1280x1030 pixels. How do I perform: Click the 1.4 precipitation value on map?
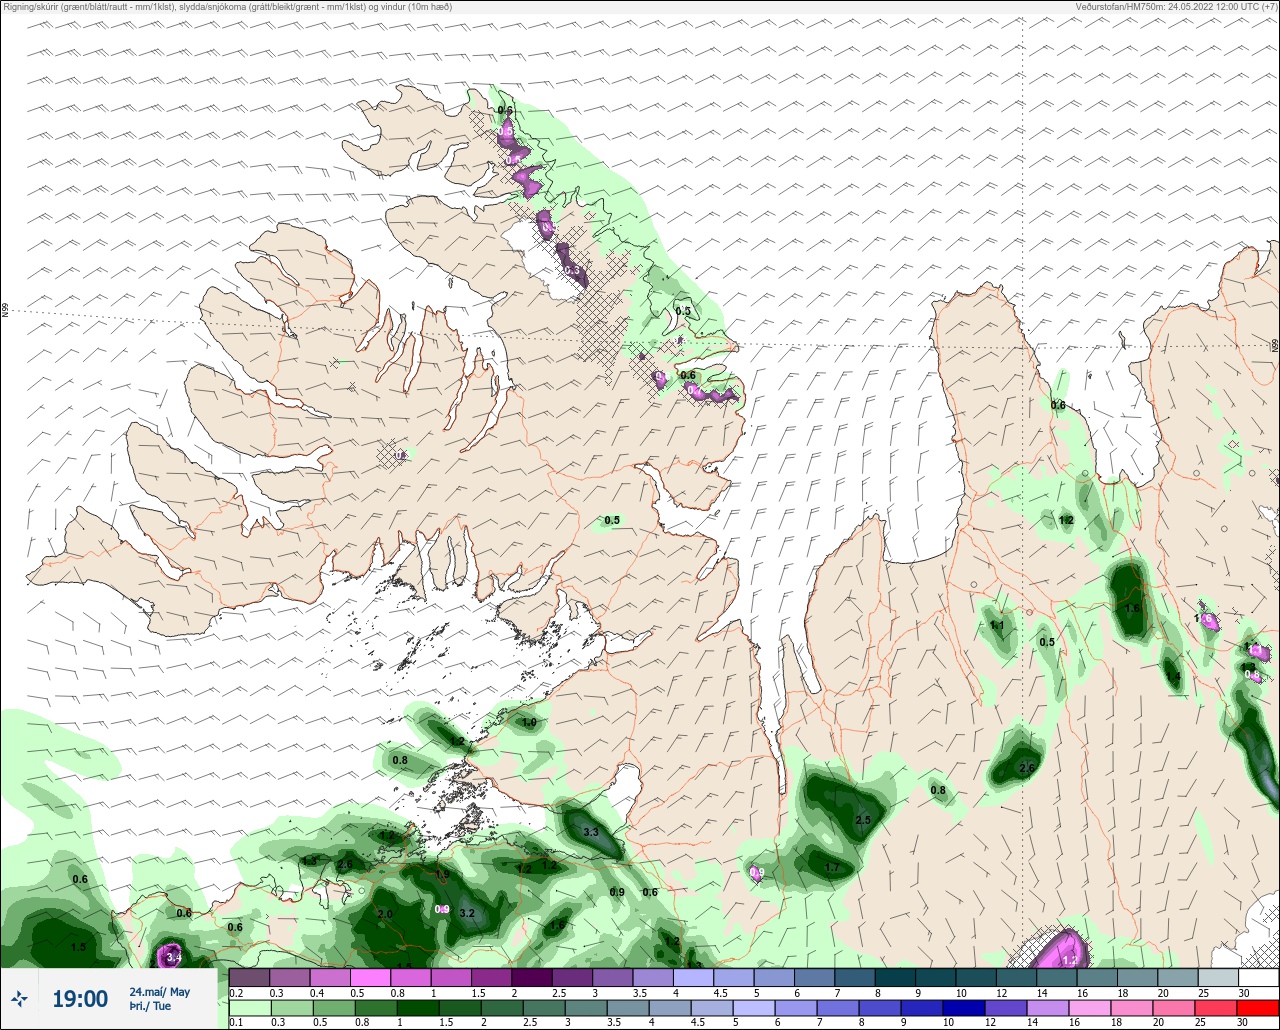[x=1174, y=677]
